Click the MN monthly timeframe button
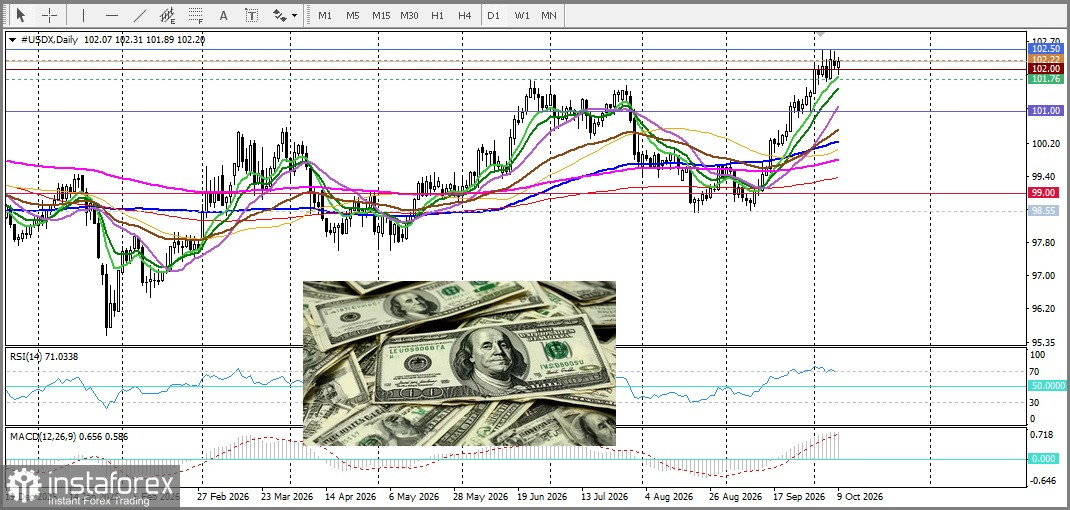This screenshot has width=1070, height=510. tap(549, 14)
